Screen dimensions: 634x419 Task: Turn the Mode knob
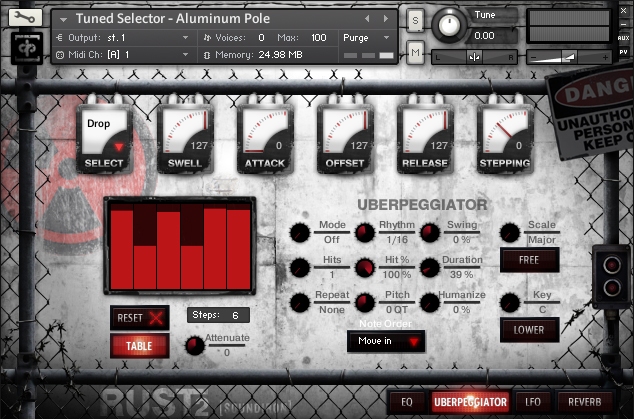[300, 233]
